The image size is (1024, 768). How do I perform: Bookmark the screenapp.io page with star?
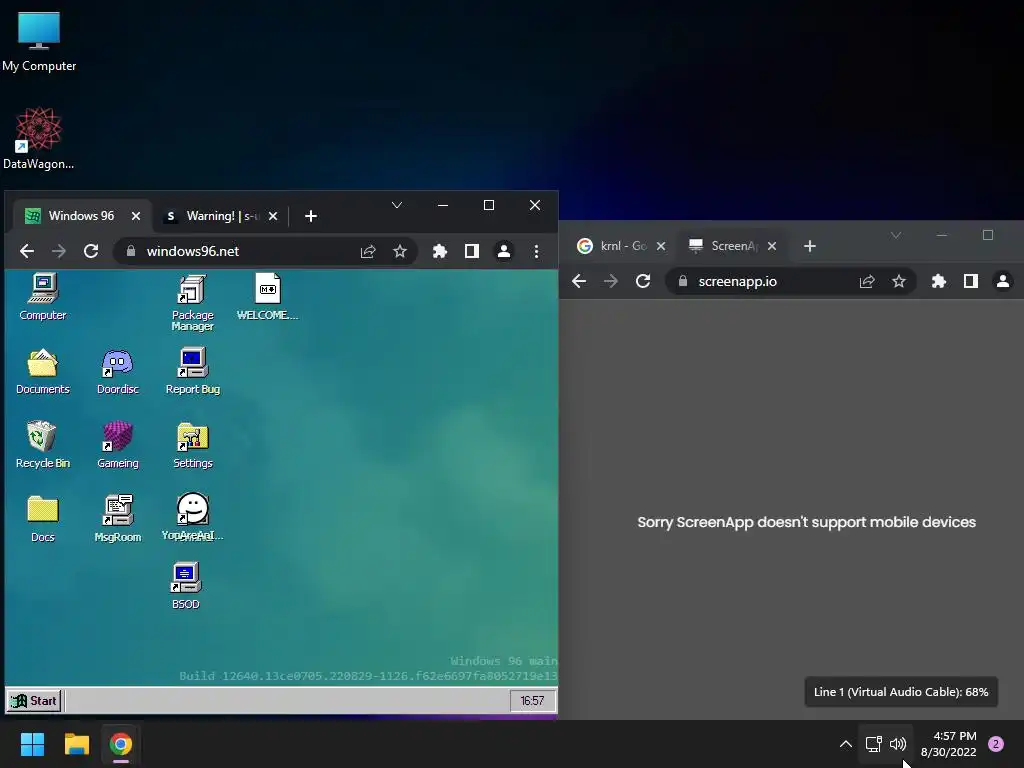[899, 281]
